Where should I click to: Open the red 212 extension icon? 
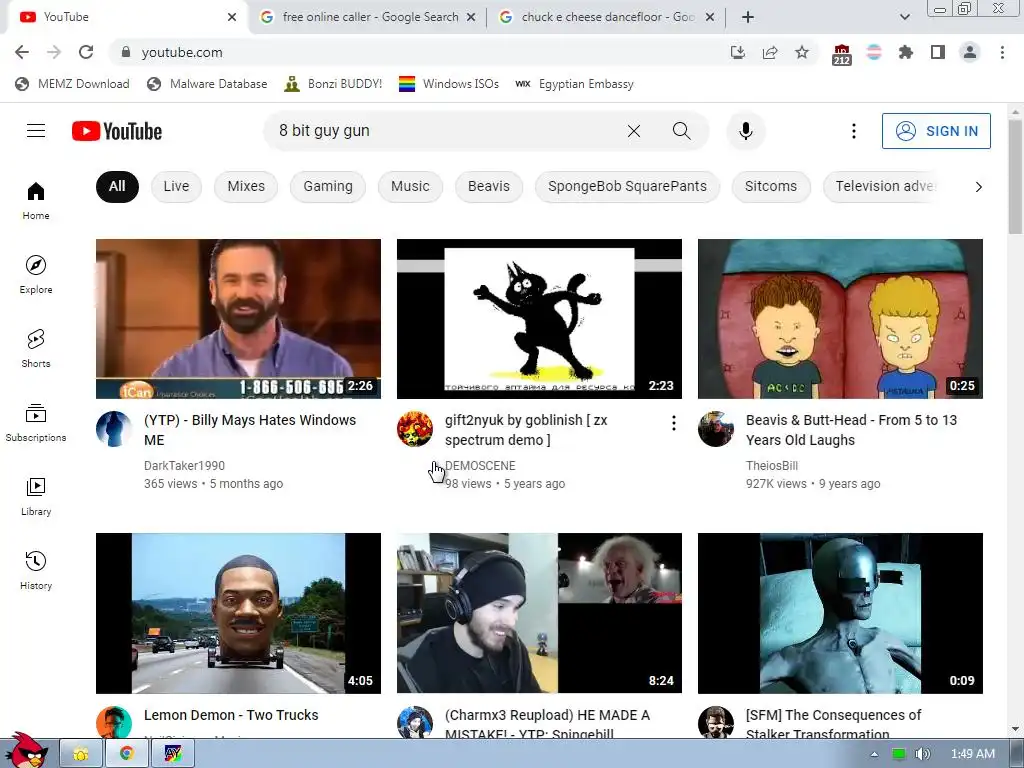click(x=841, y=54)
